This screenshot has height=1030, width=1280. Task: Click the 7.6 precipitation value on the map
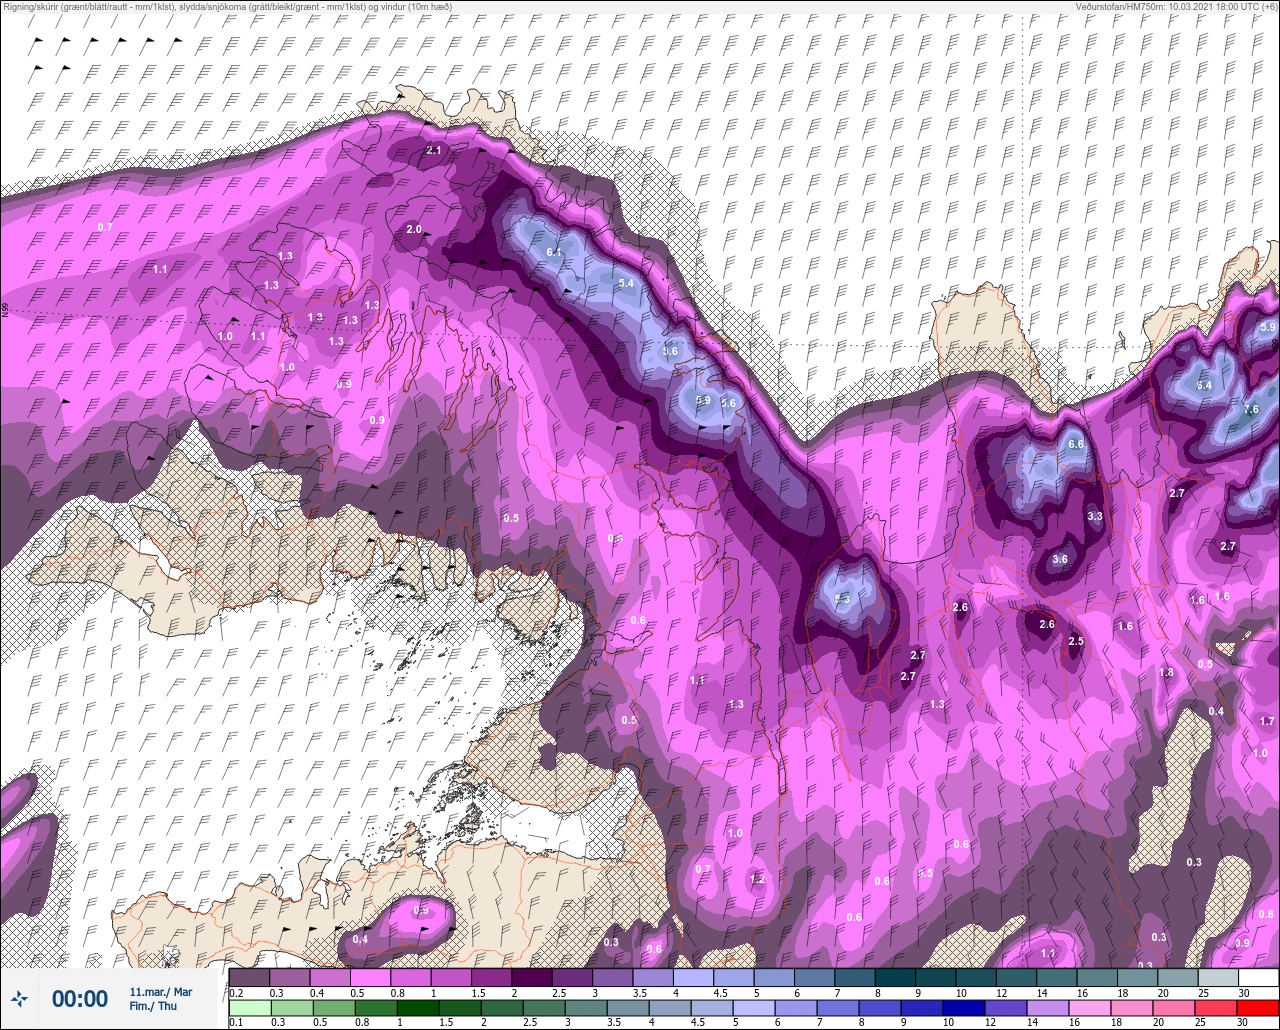pos(1251,410)
